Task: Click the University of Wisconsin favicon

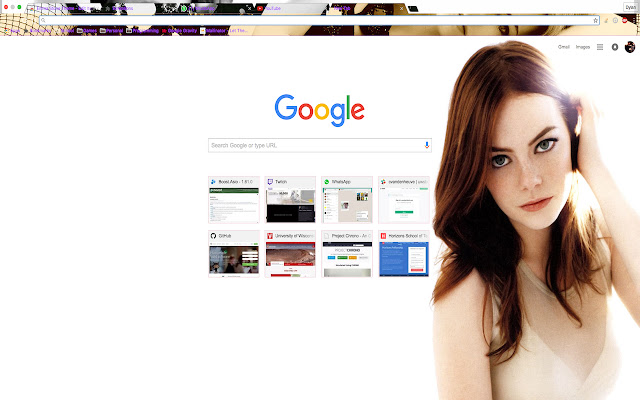Action: click(x=270, y=236)
